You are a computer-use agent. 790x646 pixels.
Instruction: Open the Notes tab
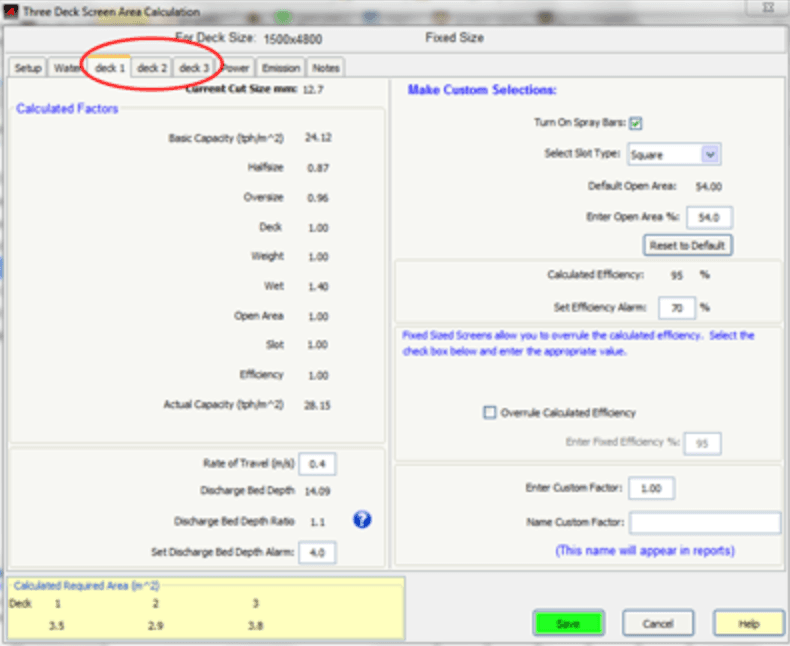(x=326, y=68)
